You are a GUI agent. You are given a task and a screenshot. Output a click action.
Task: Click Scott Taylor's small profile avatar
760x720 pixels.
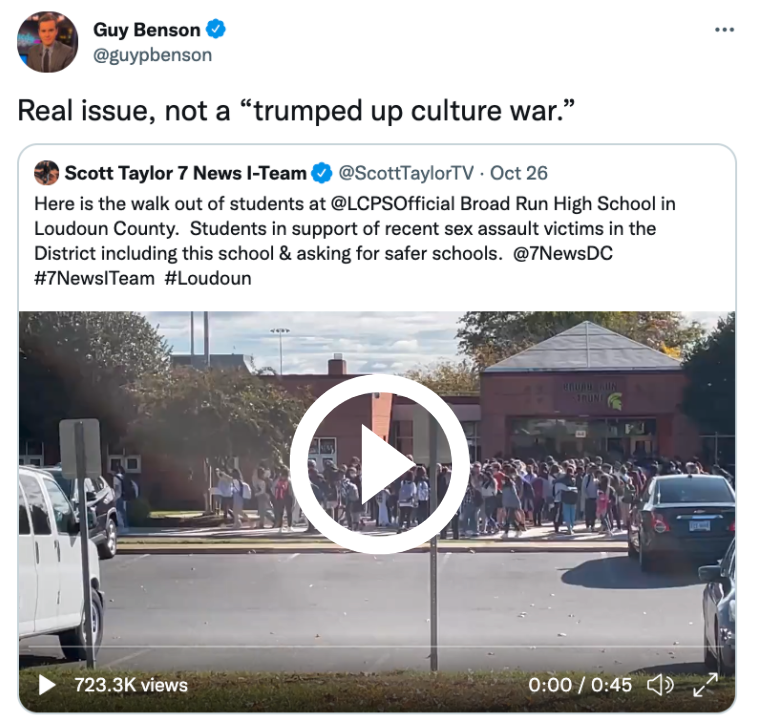[47, 173]
